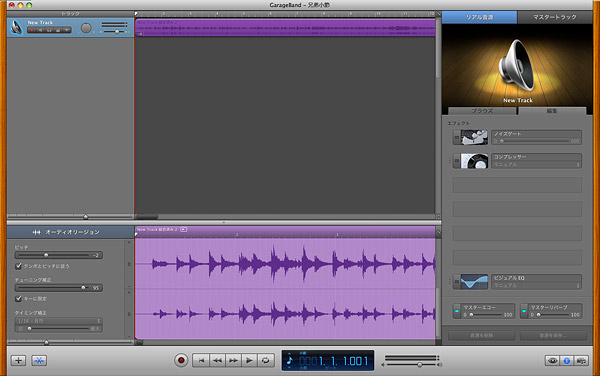The image size is (600, 376).
Task: Show automation for New Track
Action: pos(66,30)
